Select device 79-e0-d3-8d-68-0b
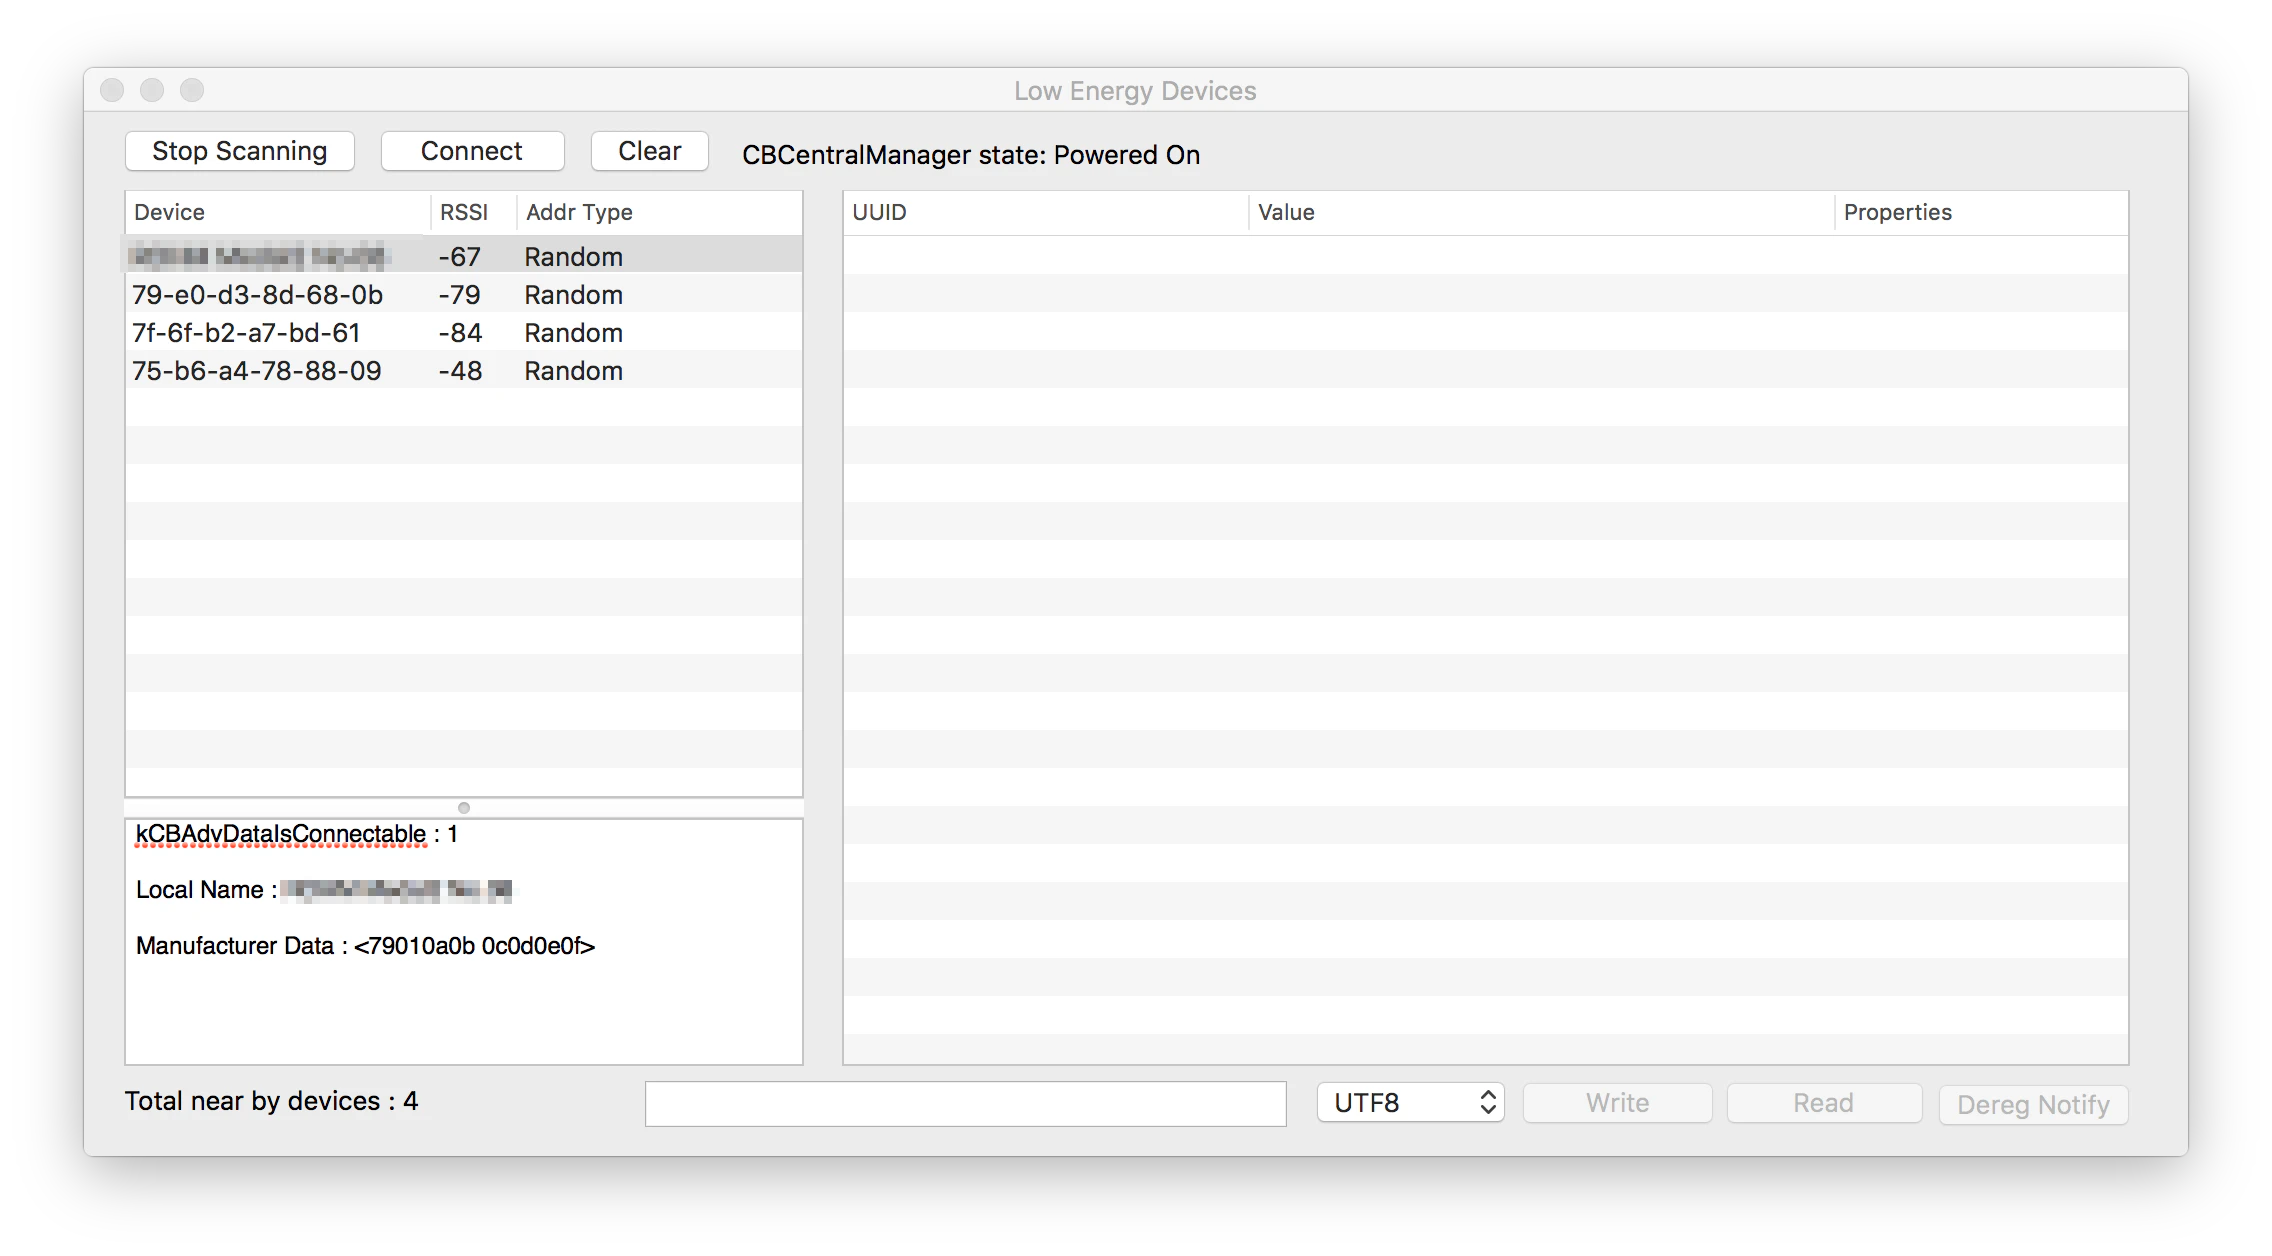This screenshot has height=1256, width=2272. click(464, 295)
